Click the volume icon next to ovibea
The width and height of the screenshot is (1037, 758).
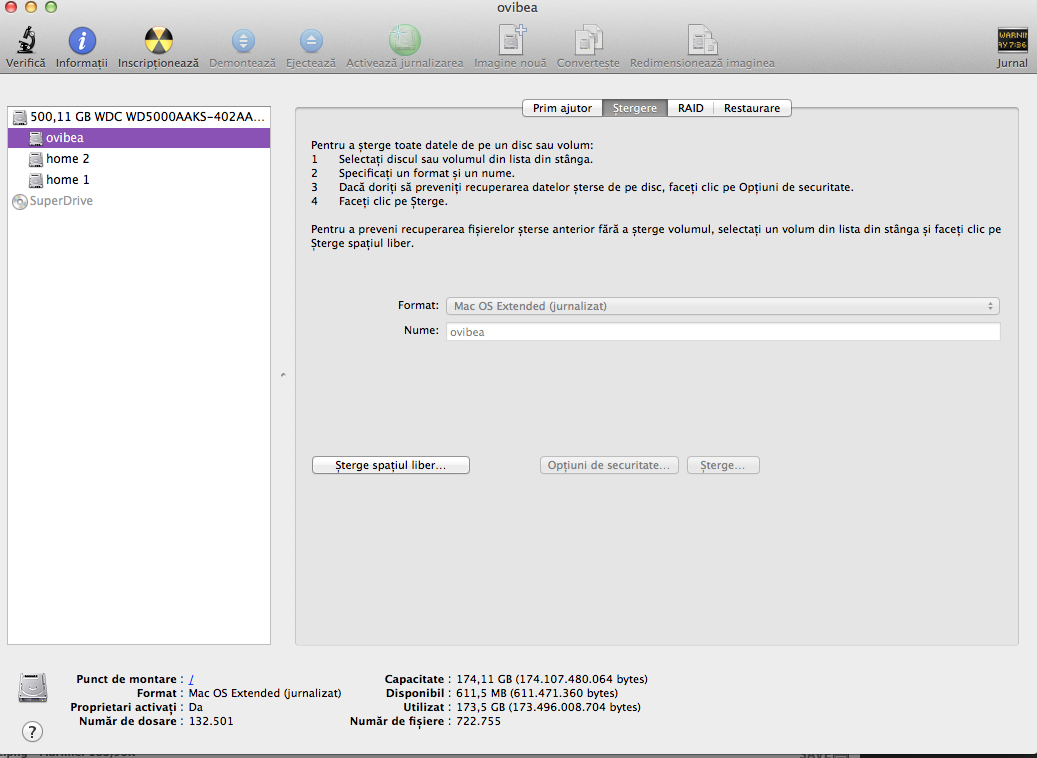click(36, 138)
